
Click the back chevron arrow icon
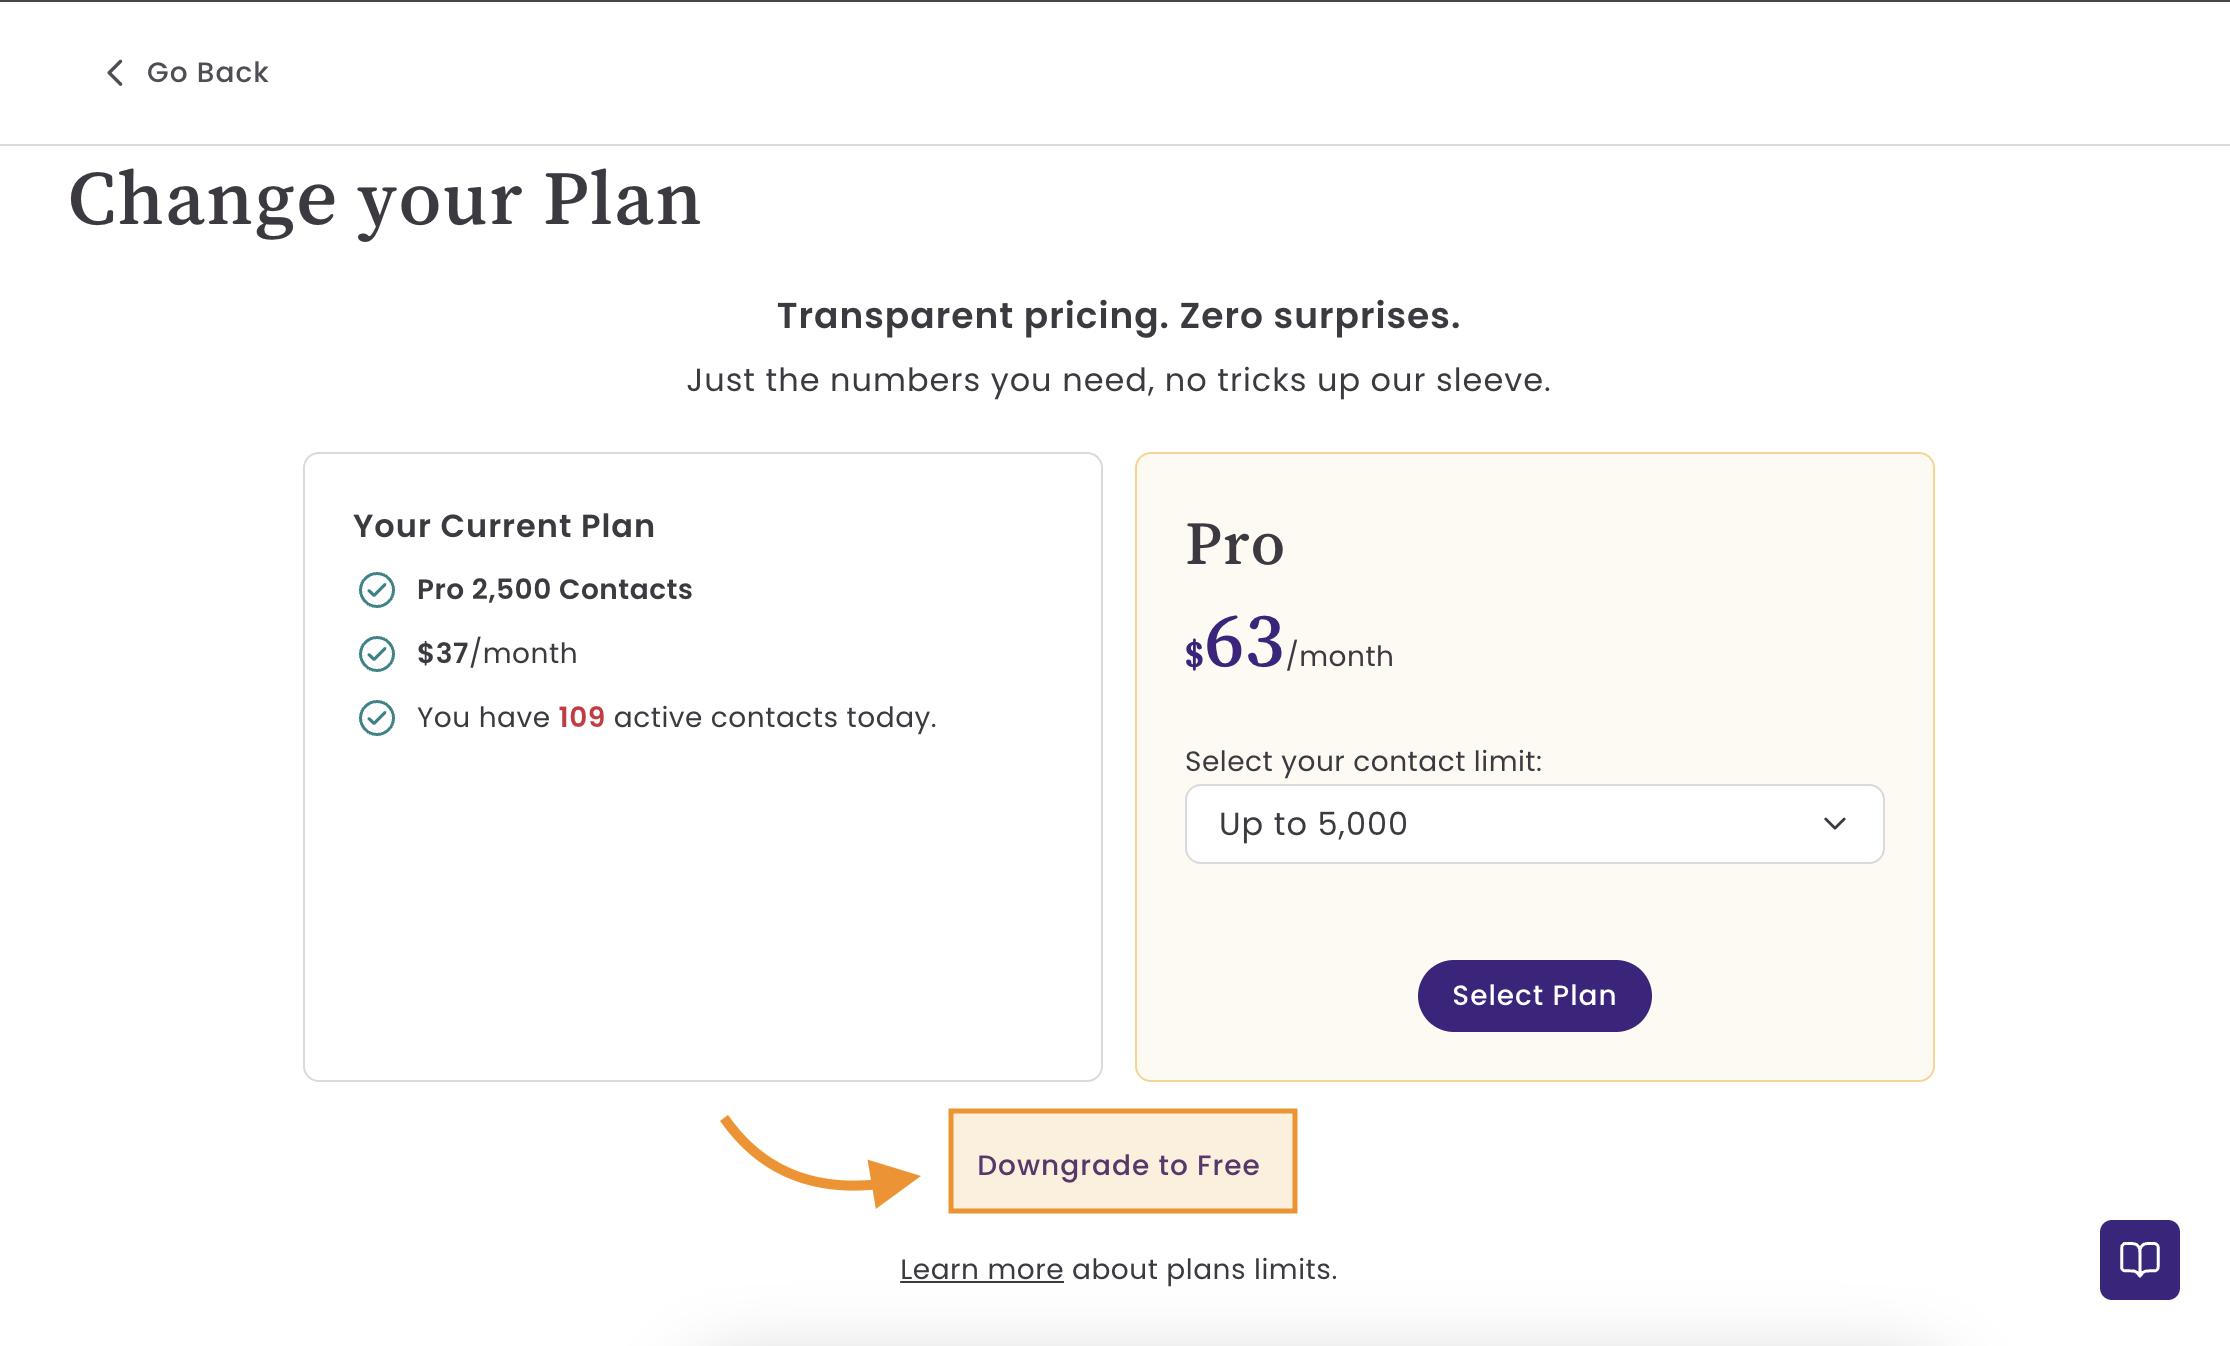(x=115, y=73)
